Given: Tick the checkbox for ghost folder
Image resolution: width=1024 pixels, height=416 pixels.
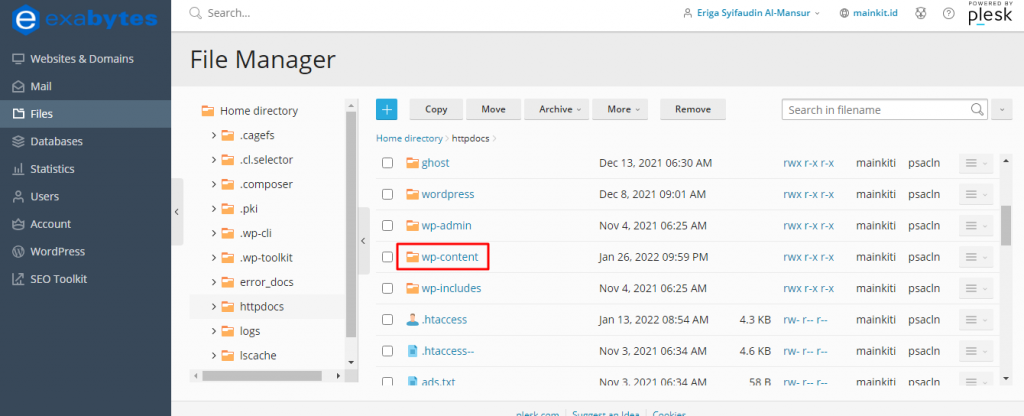Looking at the screenshot, I should pos(387,163).
